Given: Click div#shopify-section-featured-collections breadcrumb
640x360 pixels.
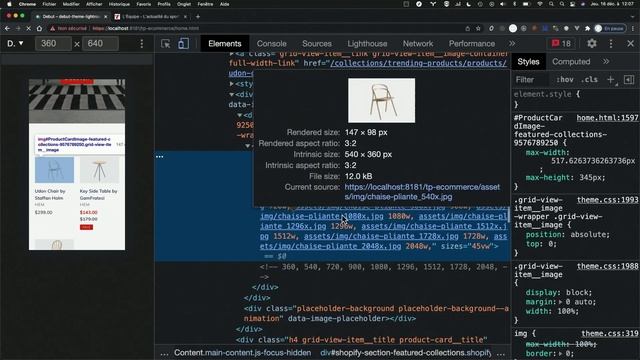Looking at the screenshot, I should pos(406,353).
